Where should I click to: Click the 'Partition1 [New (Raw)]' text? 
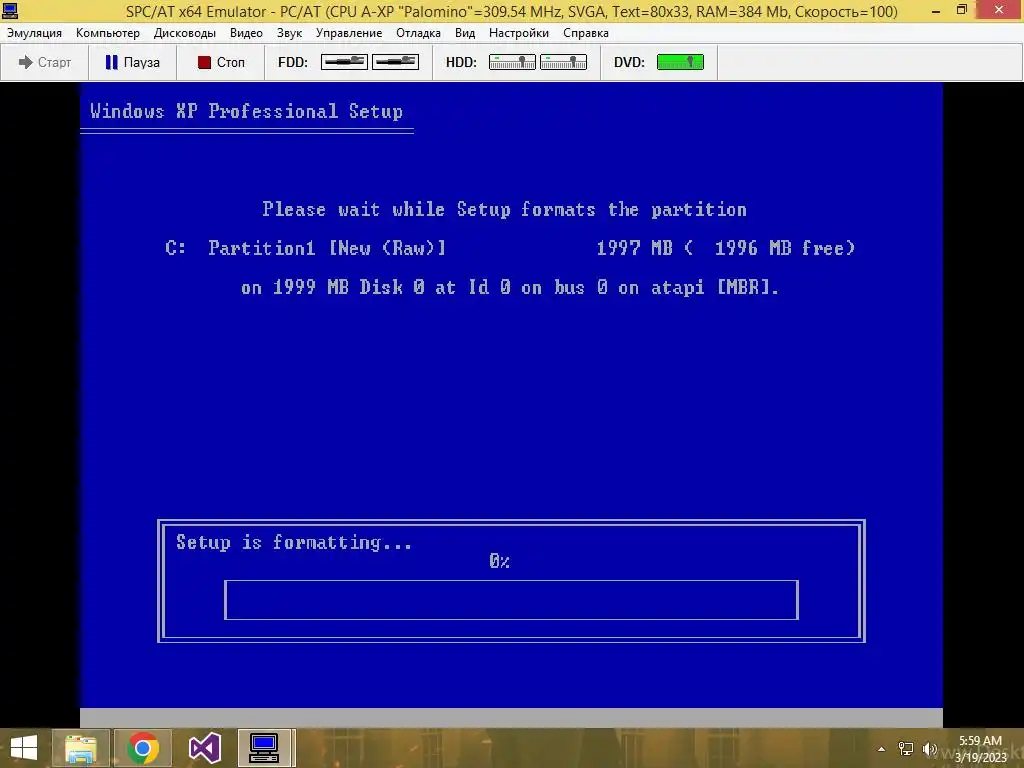(327, 248)
